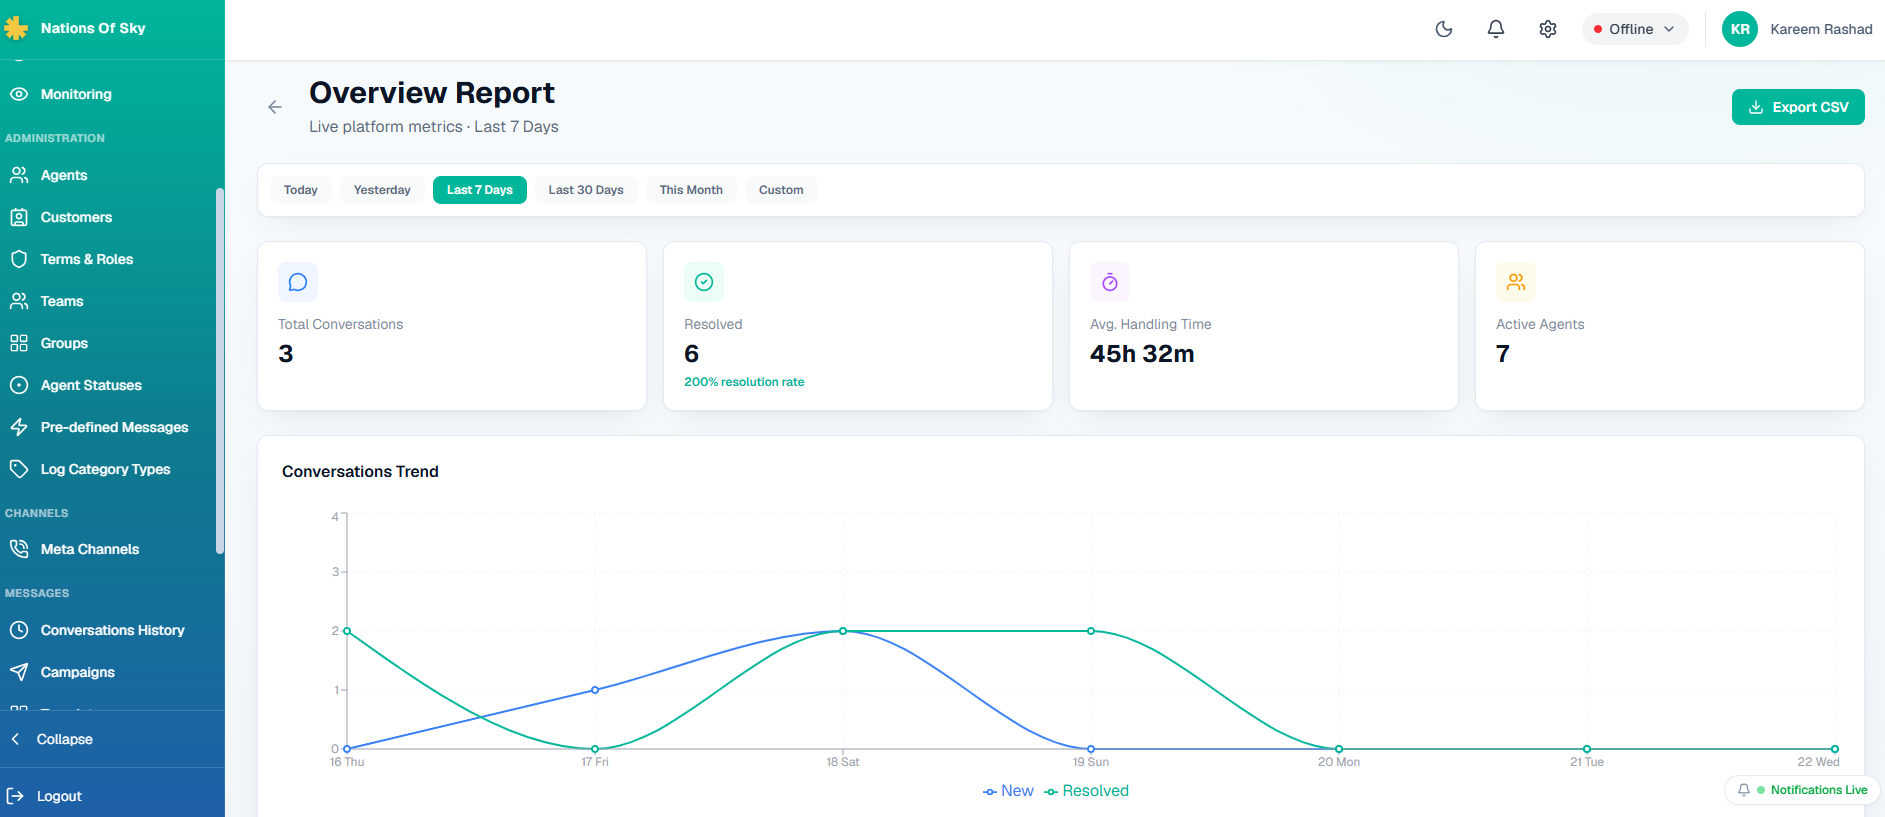Viewport: 1885px width, 817px height.
Task: Select the Last 30 Days tab
Action: 586,190
